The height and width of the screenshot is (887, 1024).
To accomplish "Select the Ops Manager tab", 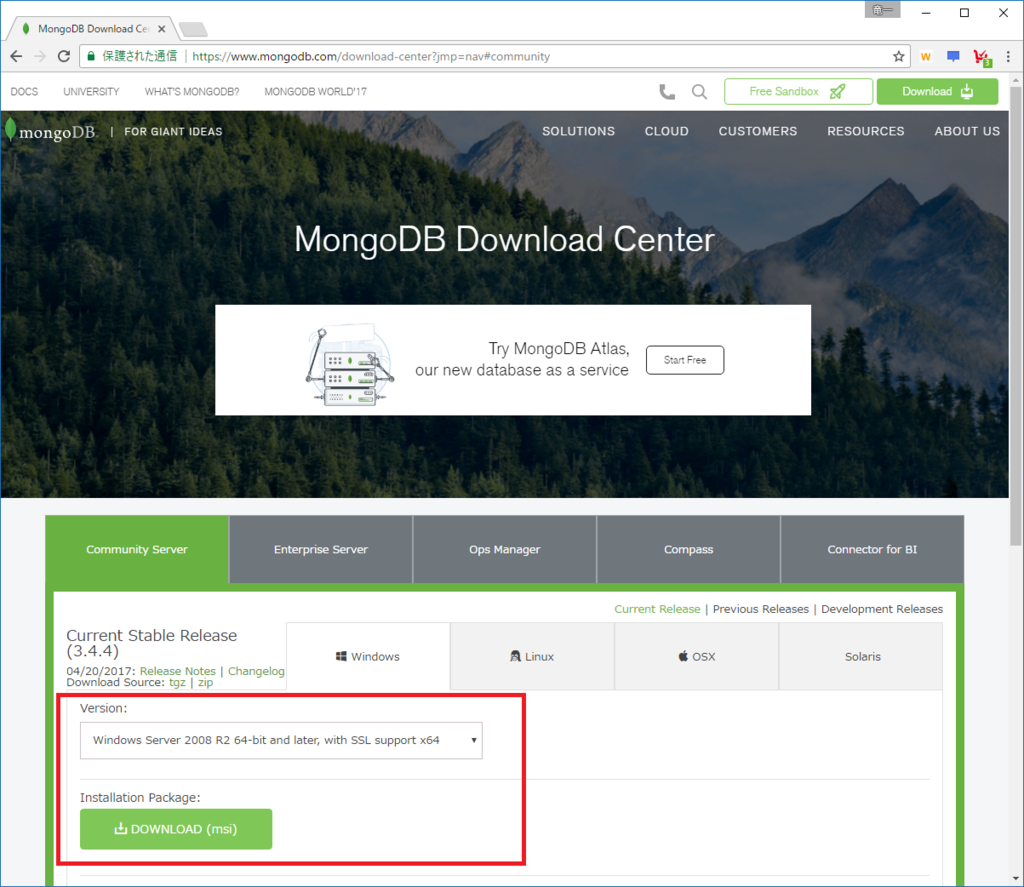I will click(x=504, y=549).
